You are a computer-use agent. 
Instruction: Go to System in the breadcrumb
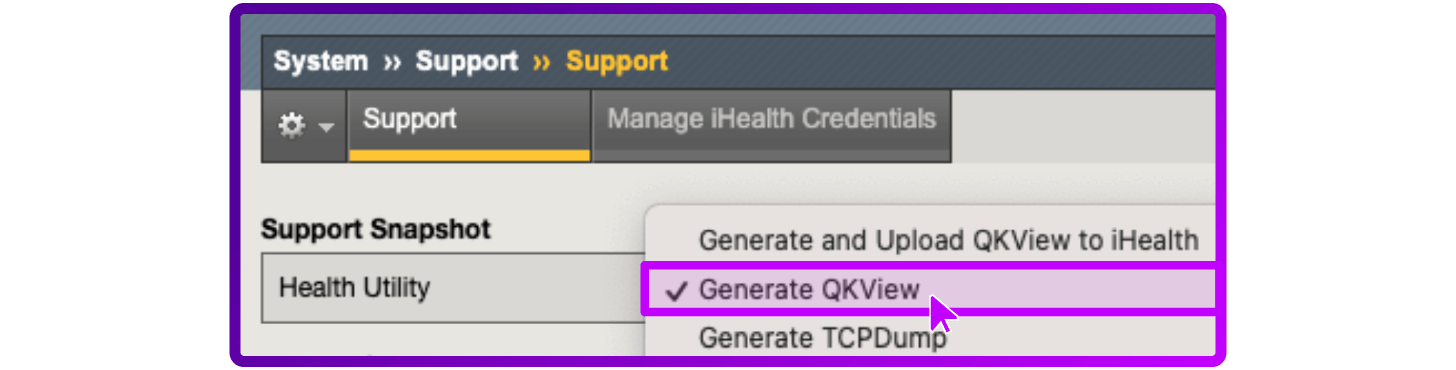[321, 62]
